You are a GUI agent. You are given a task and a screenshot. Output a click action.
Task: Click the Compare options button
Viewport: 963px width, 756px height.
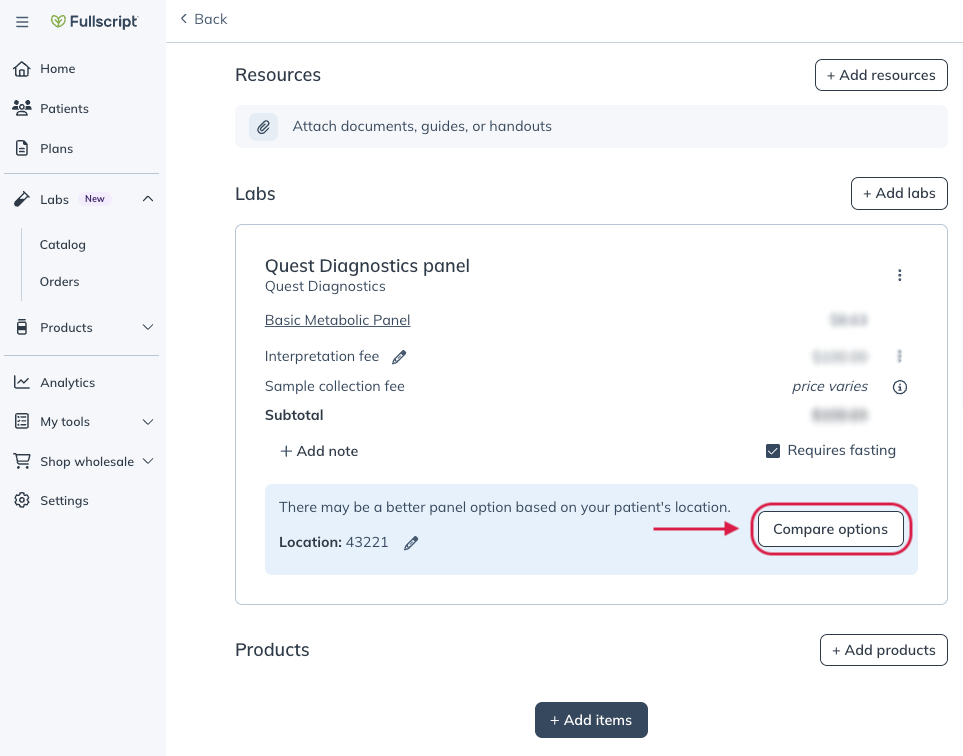830,529
